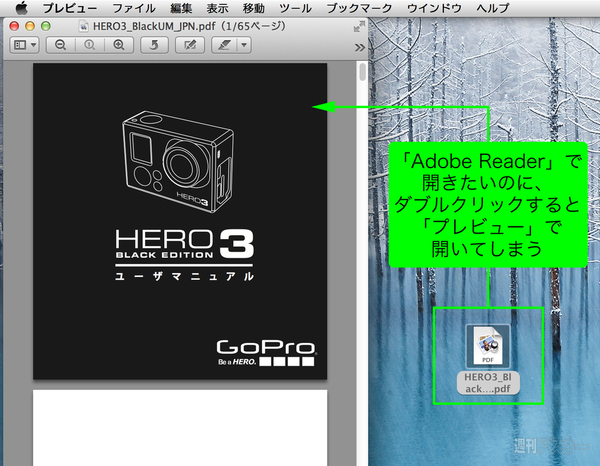Screen dimensions: 600x466
Task: Open the 編集 menu
Action: coord(181,8)
